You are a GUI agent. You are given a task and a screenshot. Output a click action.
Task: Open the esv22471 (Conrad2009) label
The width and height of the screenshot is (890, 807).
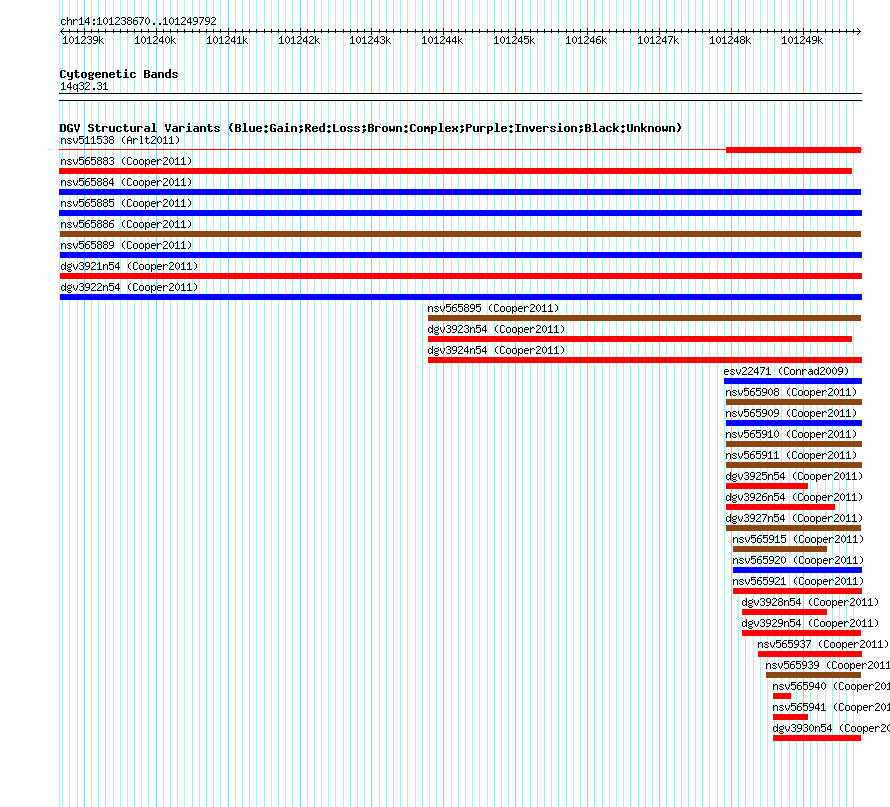tap(786, 371)
